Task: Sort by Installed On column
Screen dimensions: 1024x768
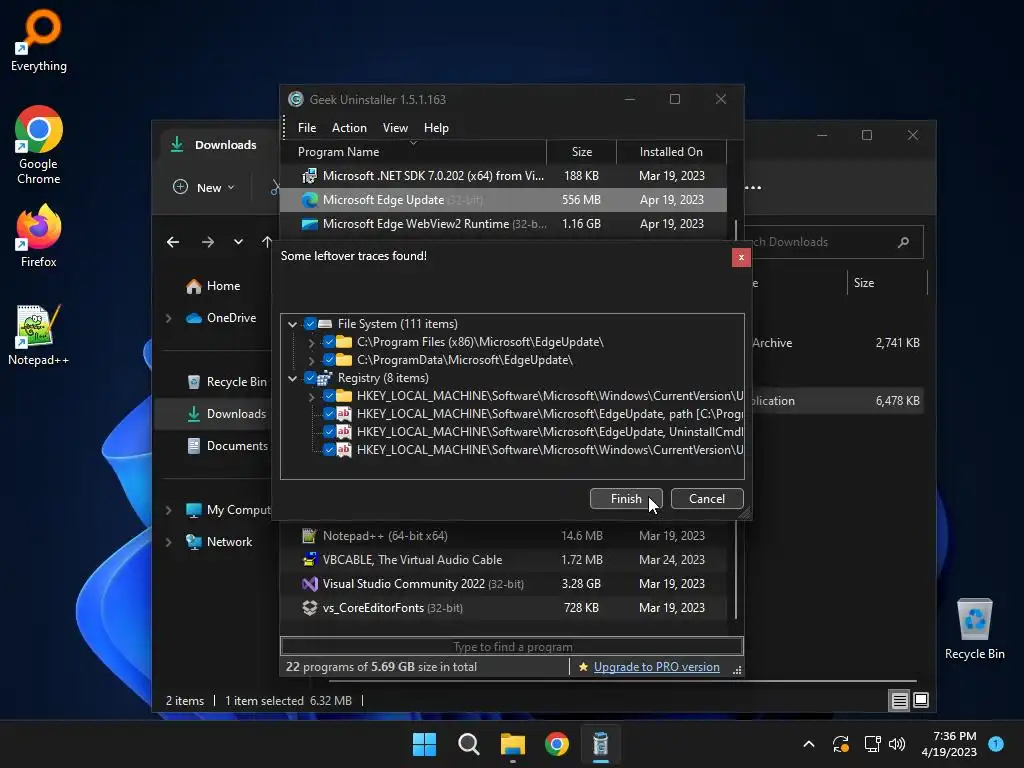Action: click(x=671, y=152)
